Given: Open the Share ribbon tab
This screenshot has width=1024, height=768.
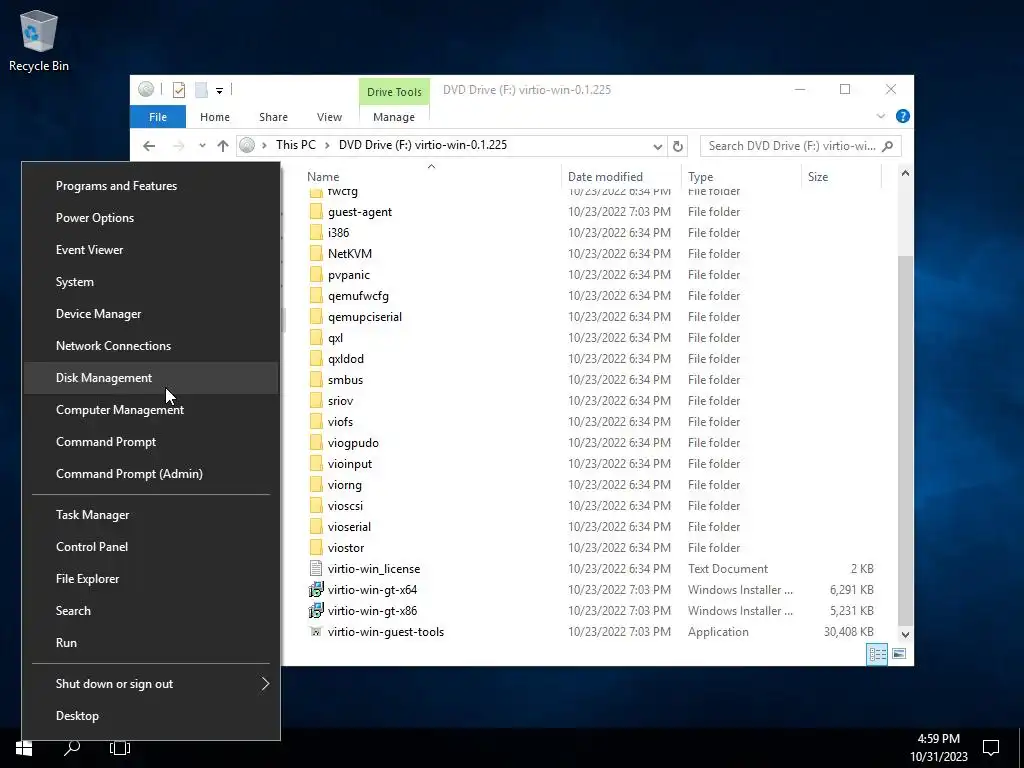Looking at the screenshot, I should 273,117.
